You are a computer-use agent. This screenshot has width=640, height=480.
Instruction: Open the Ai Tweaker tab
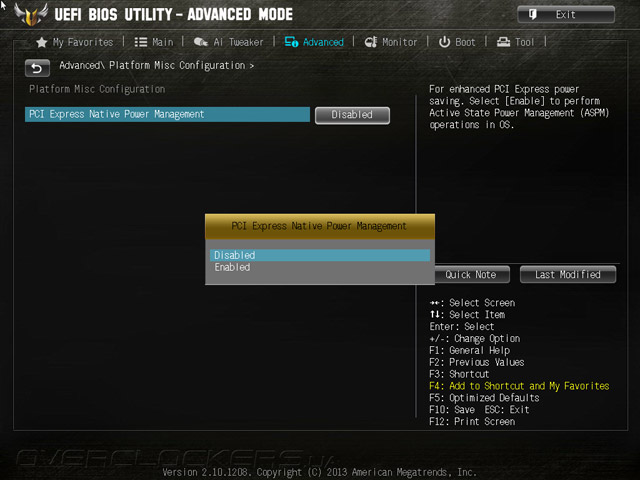pos(228,42)
